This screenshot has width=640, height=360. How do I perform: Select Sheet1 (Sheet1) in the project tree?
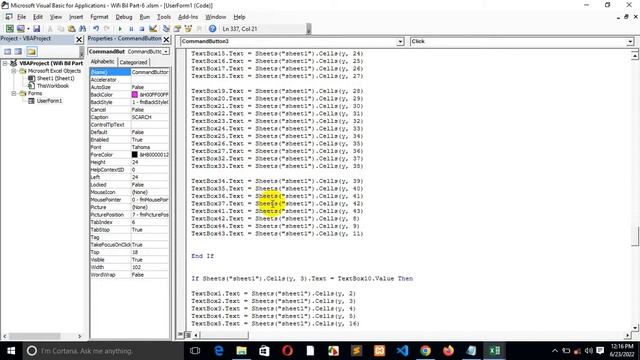point(56,78)
